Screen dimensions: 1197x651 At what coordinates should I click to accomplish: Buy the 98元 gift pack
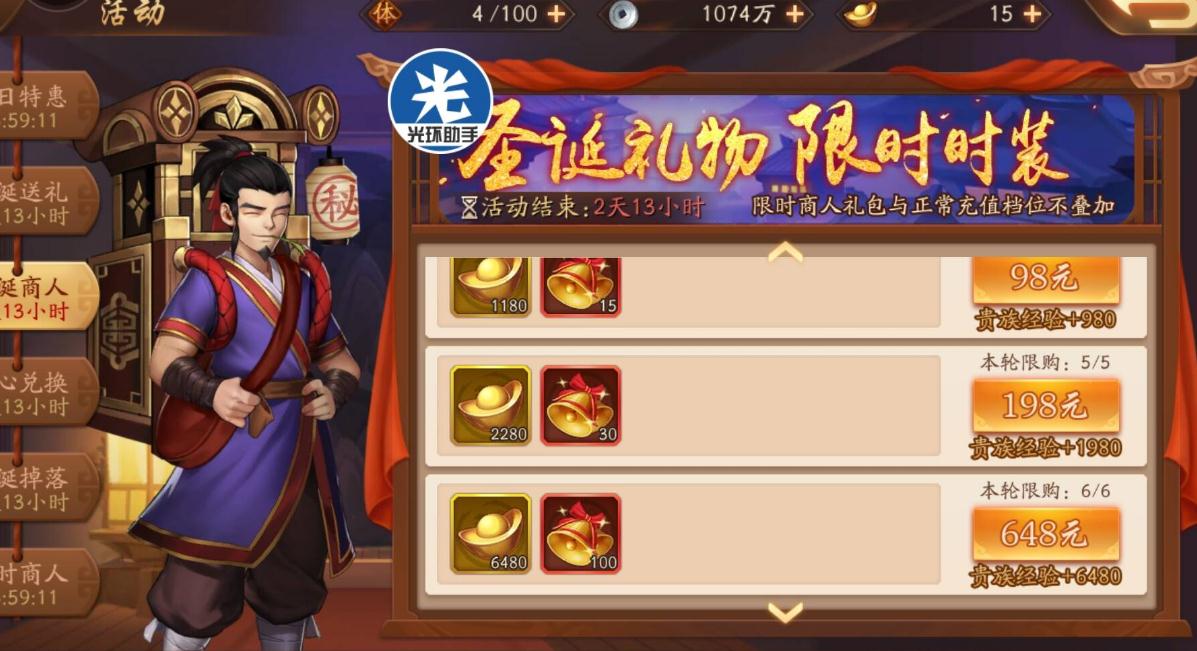pos(1045,279)
